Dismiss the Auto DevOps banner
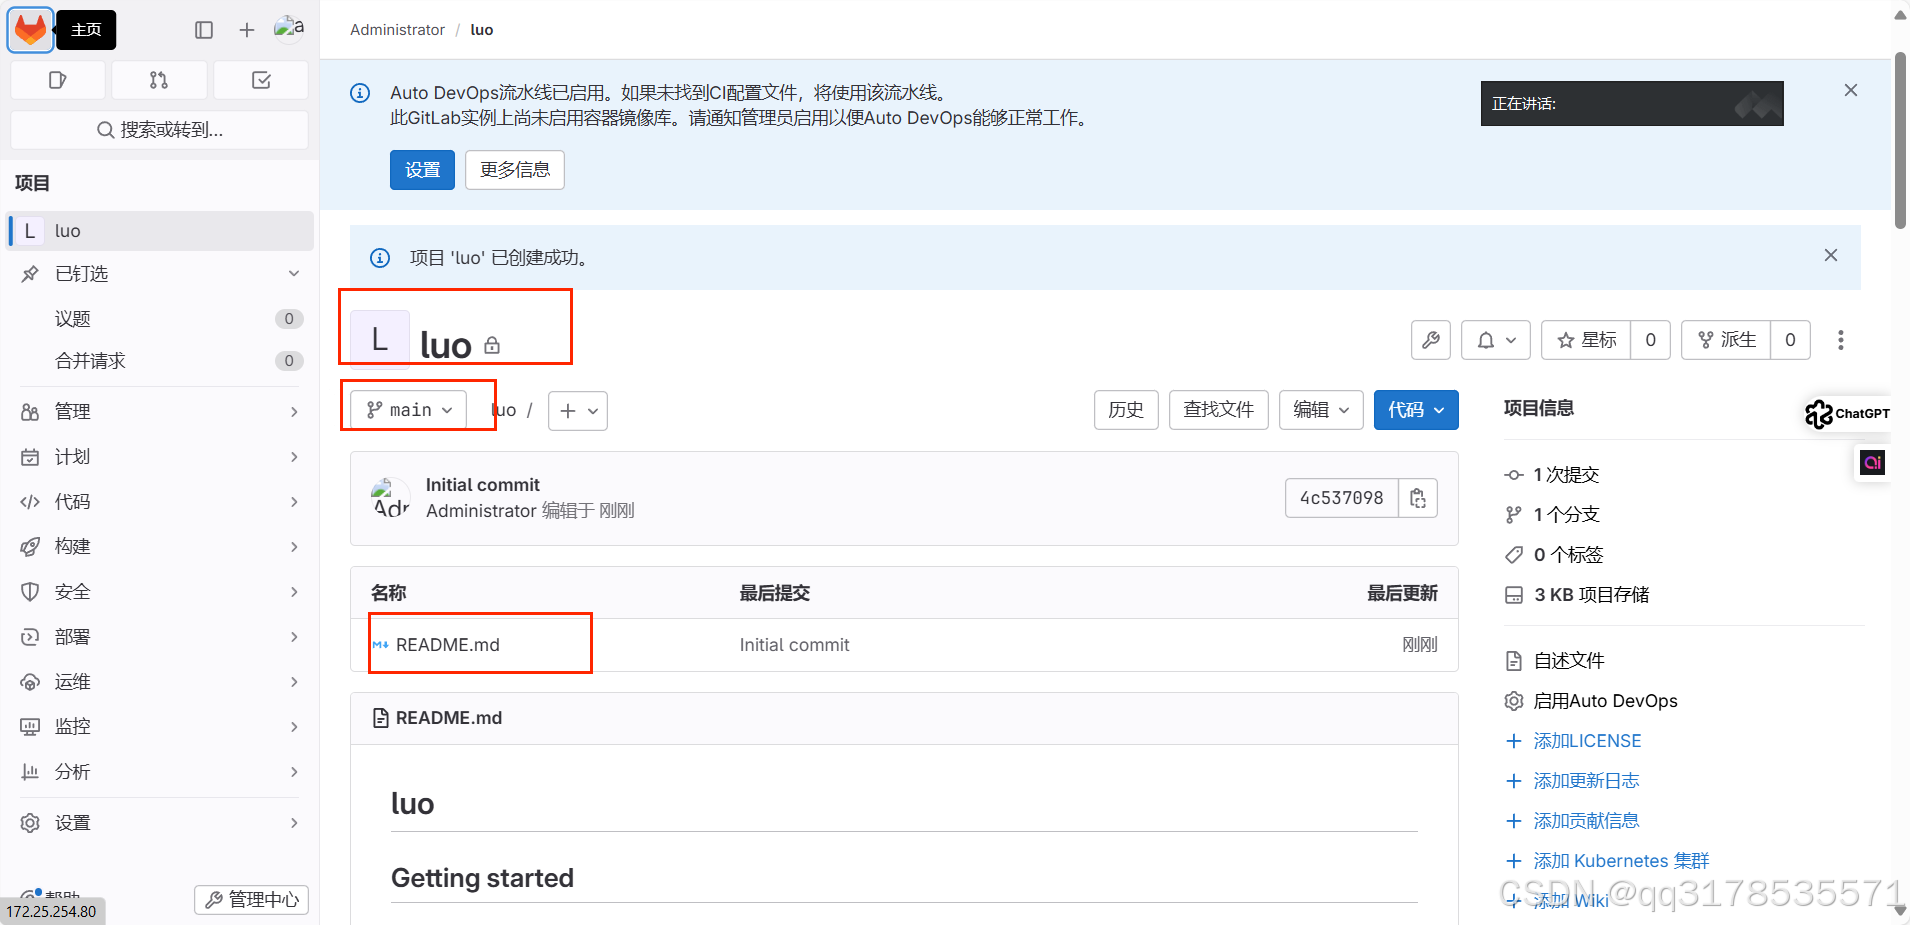The image size is (1910, 925). (1851, 90)
